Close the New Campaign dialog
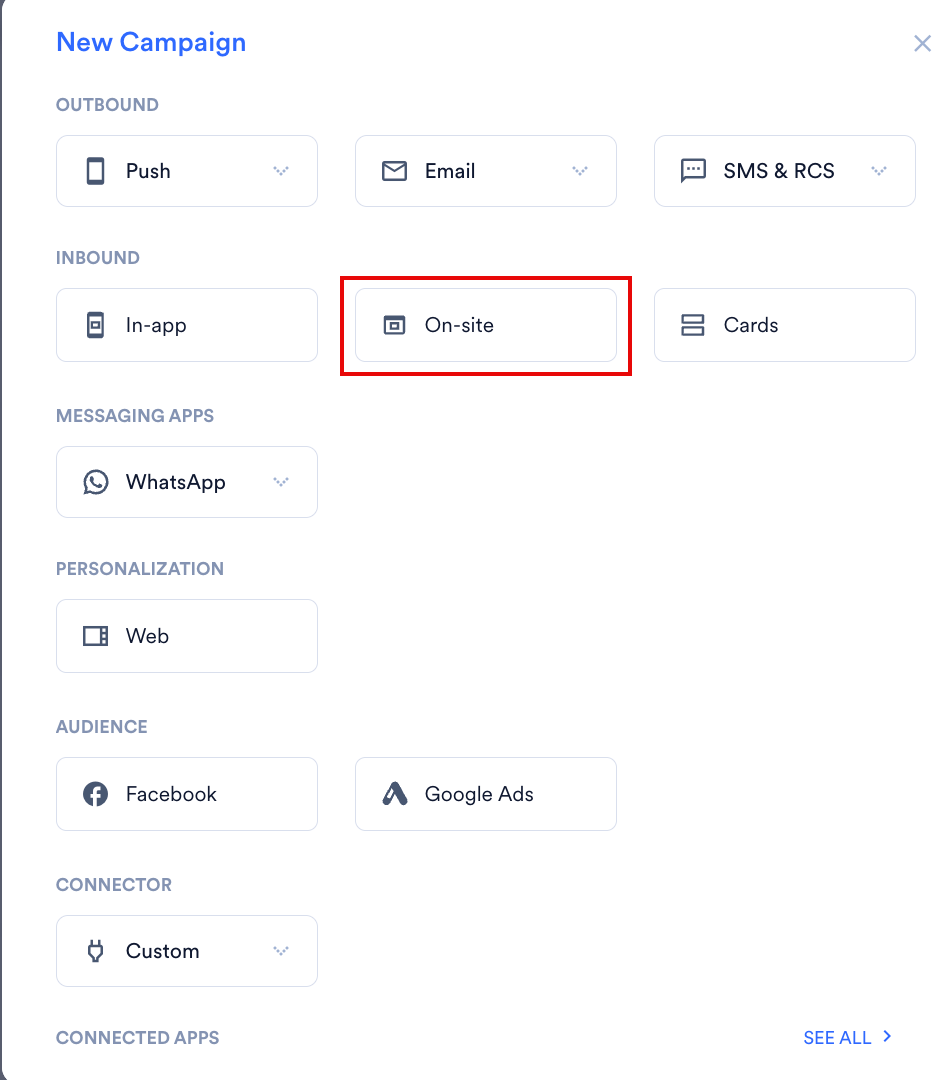Screen dimensions: 948x1080 click(x=923, y=43)
